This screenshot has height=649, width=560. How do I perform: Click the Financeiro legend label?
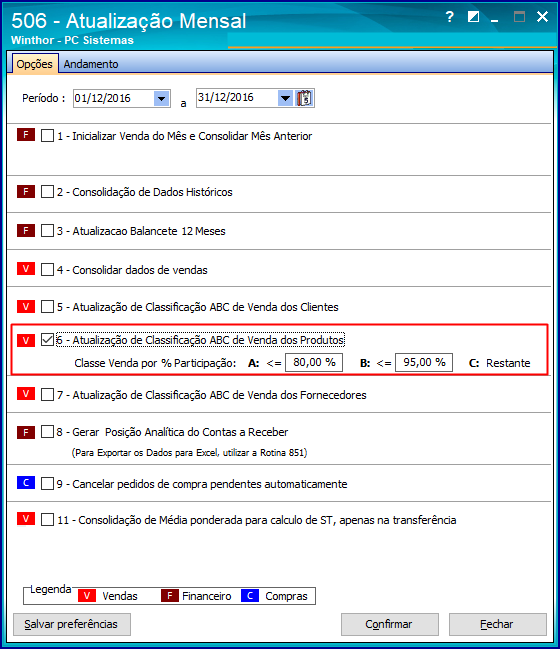click(x=207, y=596)
